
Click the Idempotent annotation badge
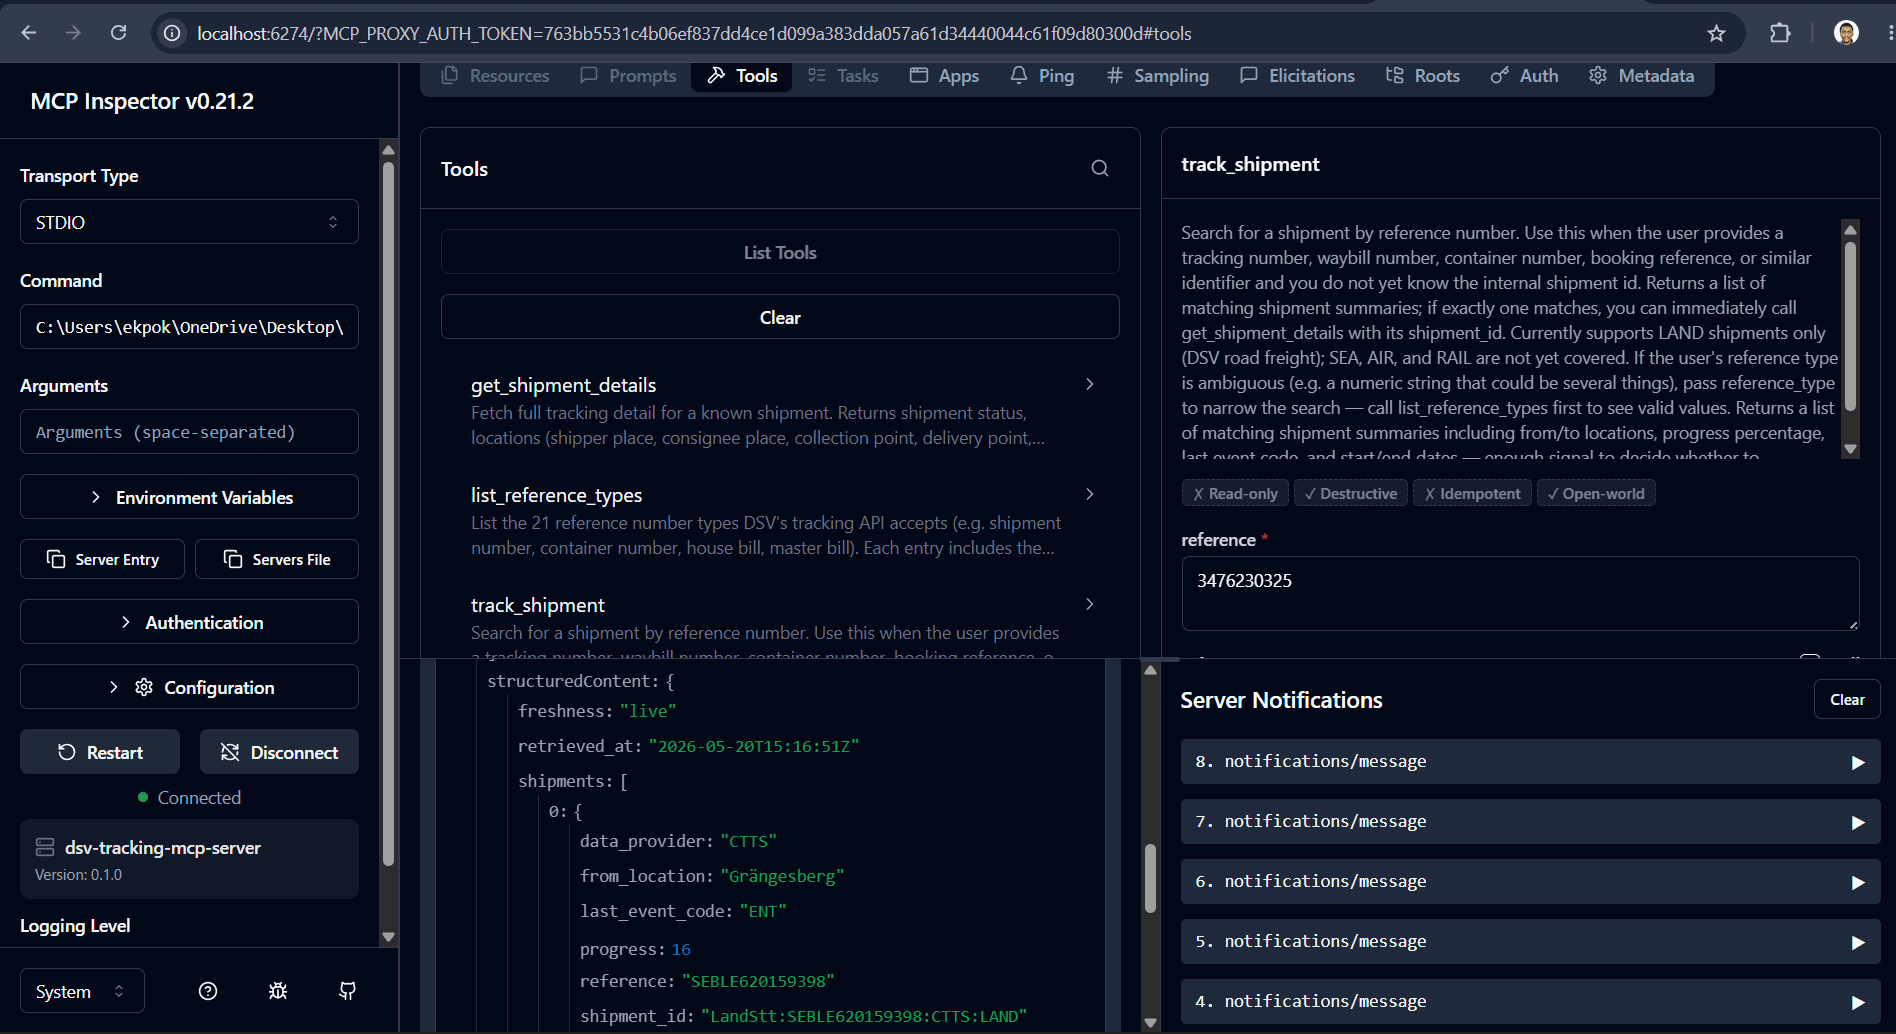tap(1472, 493)
